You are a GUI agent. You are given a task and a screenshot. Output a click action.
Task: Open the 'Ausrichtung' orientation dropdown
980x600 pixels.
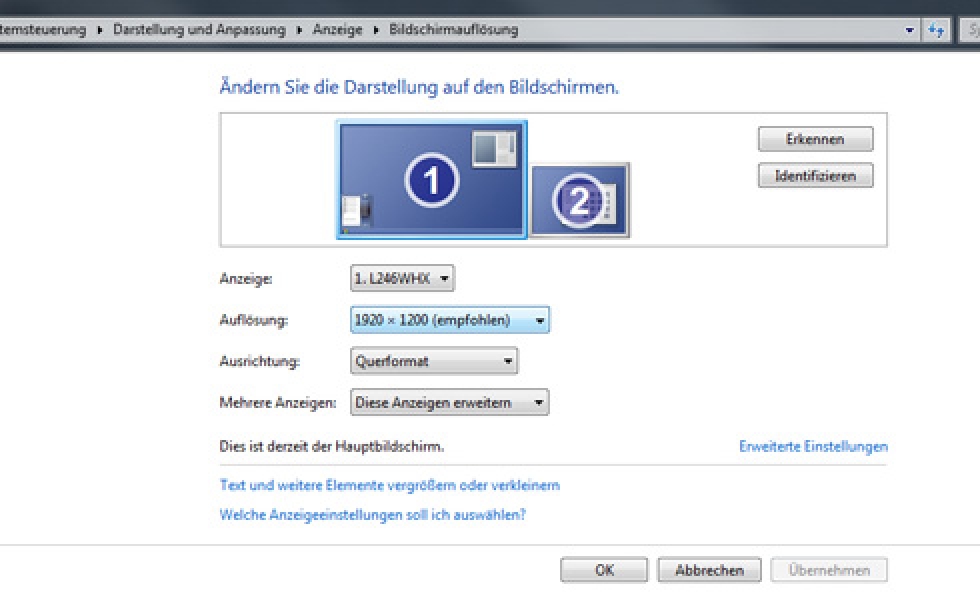434,361
